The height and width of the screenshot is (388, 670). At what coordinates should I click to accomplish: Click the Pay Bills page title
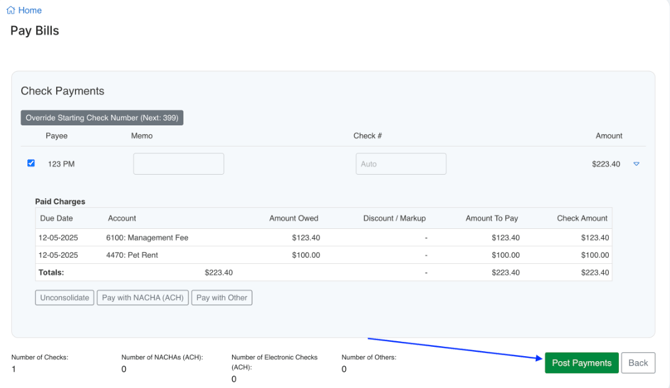[35, 31]
